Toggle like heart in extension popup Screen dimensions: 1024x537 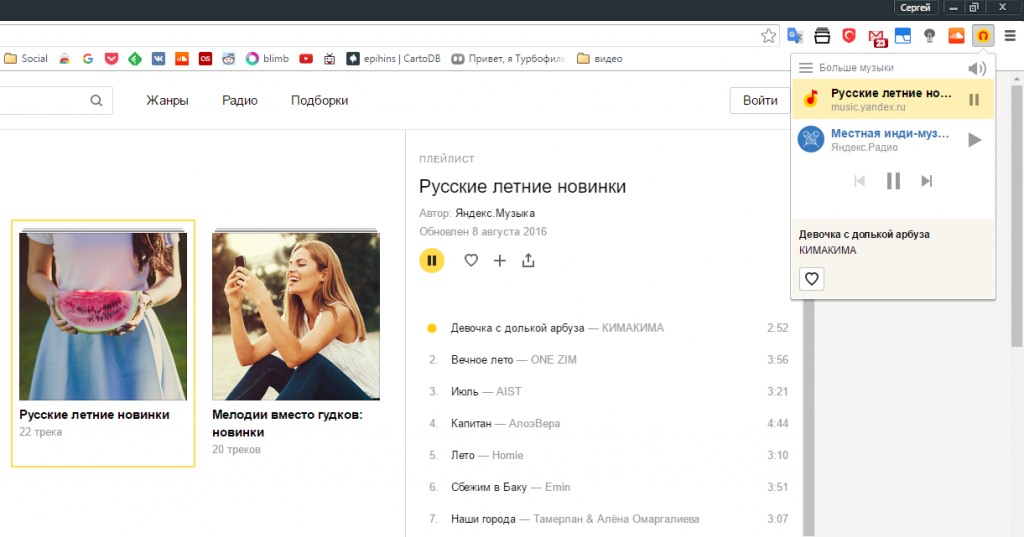(x=812, y=279)
